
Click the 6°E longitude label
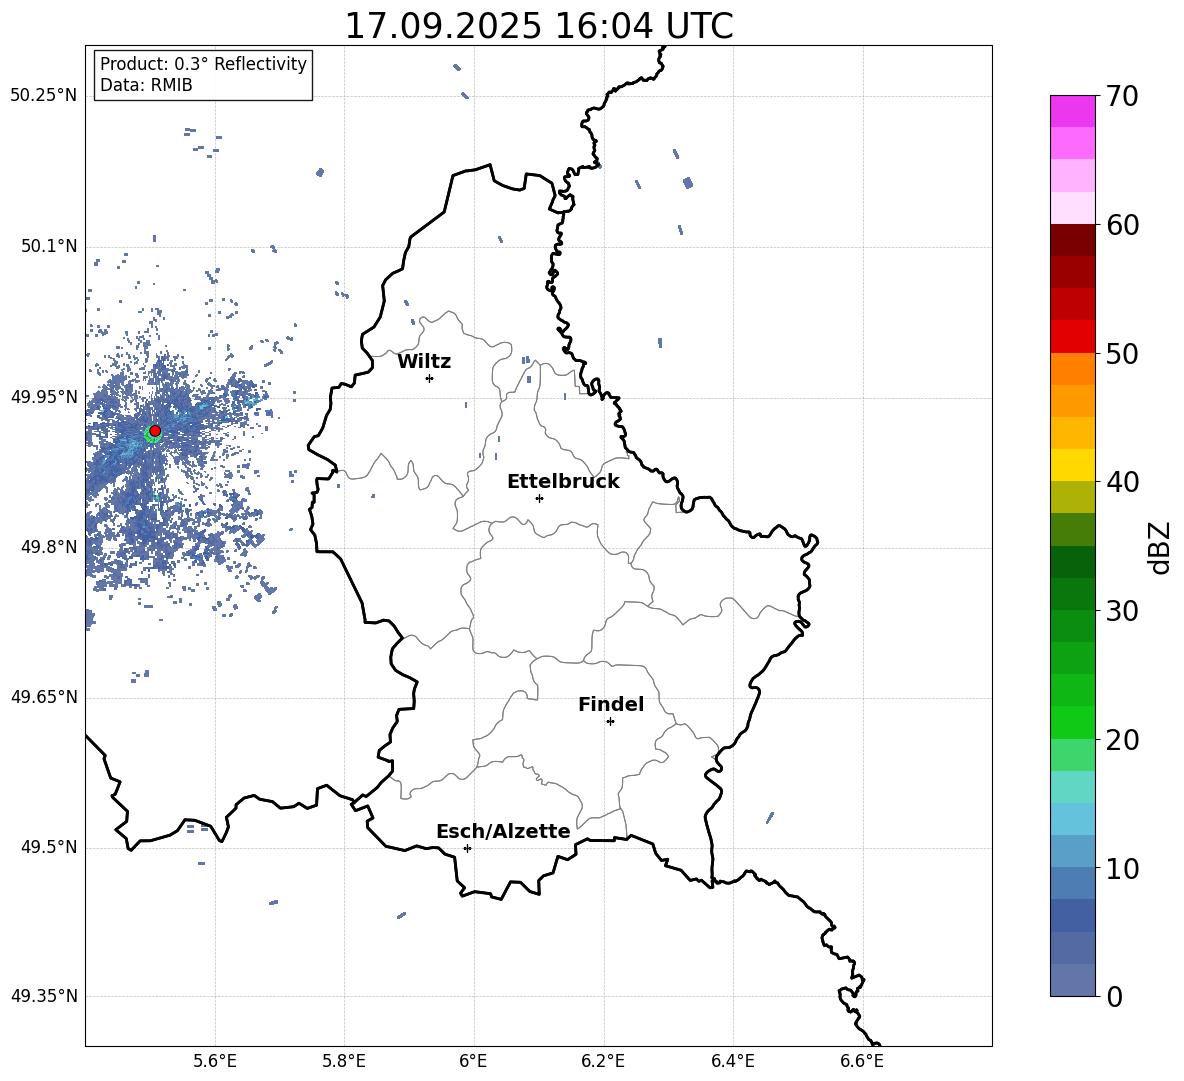[473, 1061]
